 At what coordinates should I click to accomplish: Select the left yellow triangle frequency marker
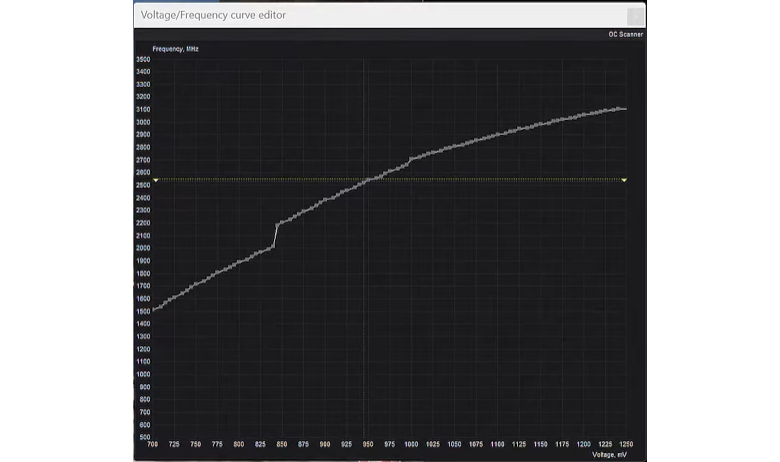coord(156,180)
